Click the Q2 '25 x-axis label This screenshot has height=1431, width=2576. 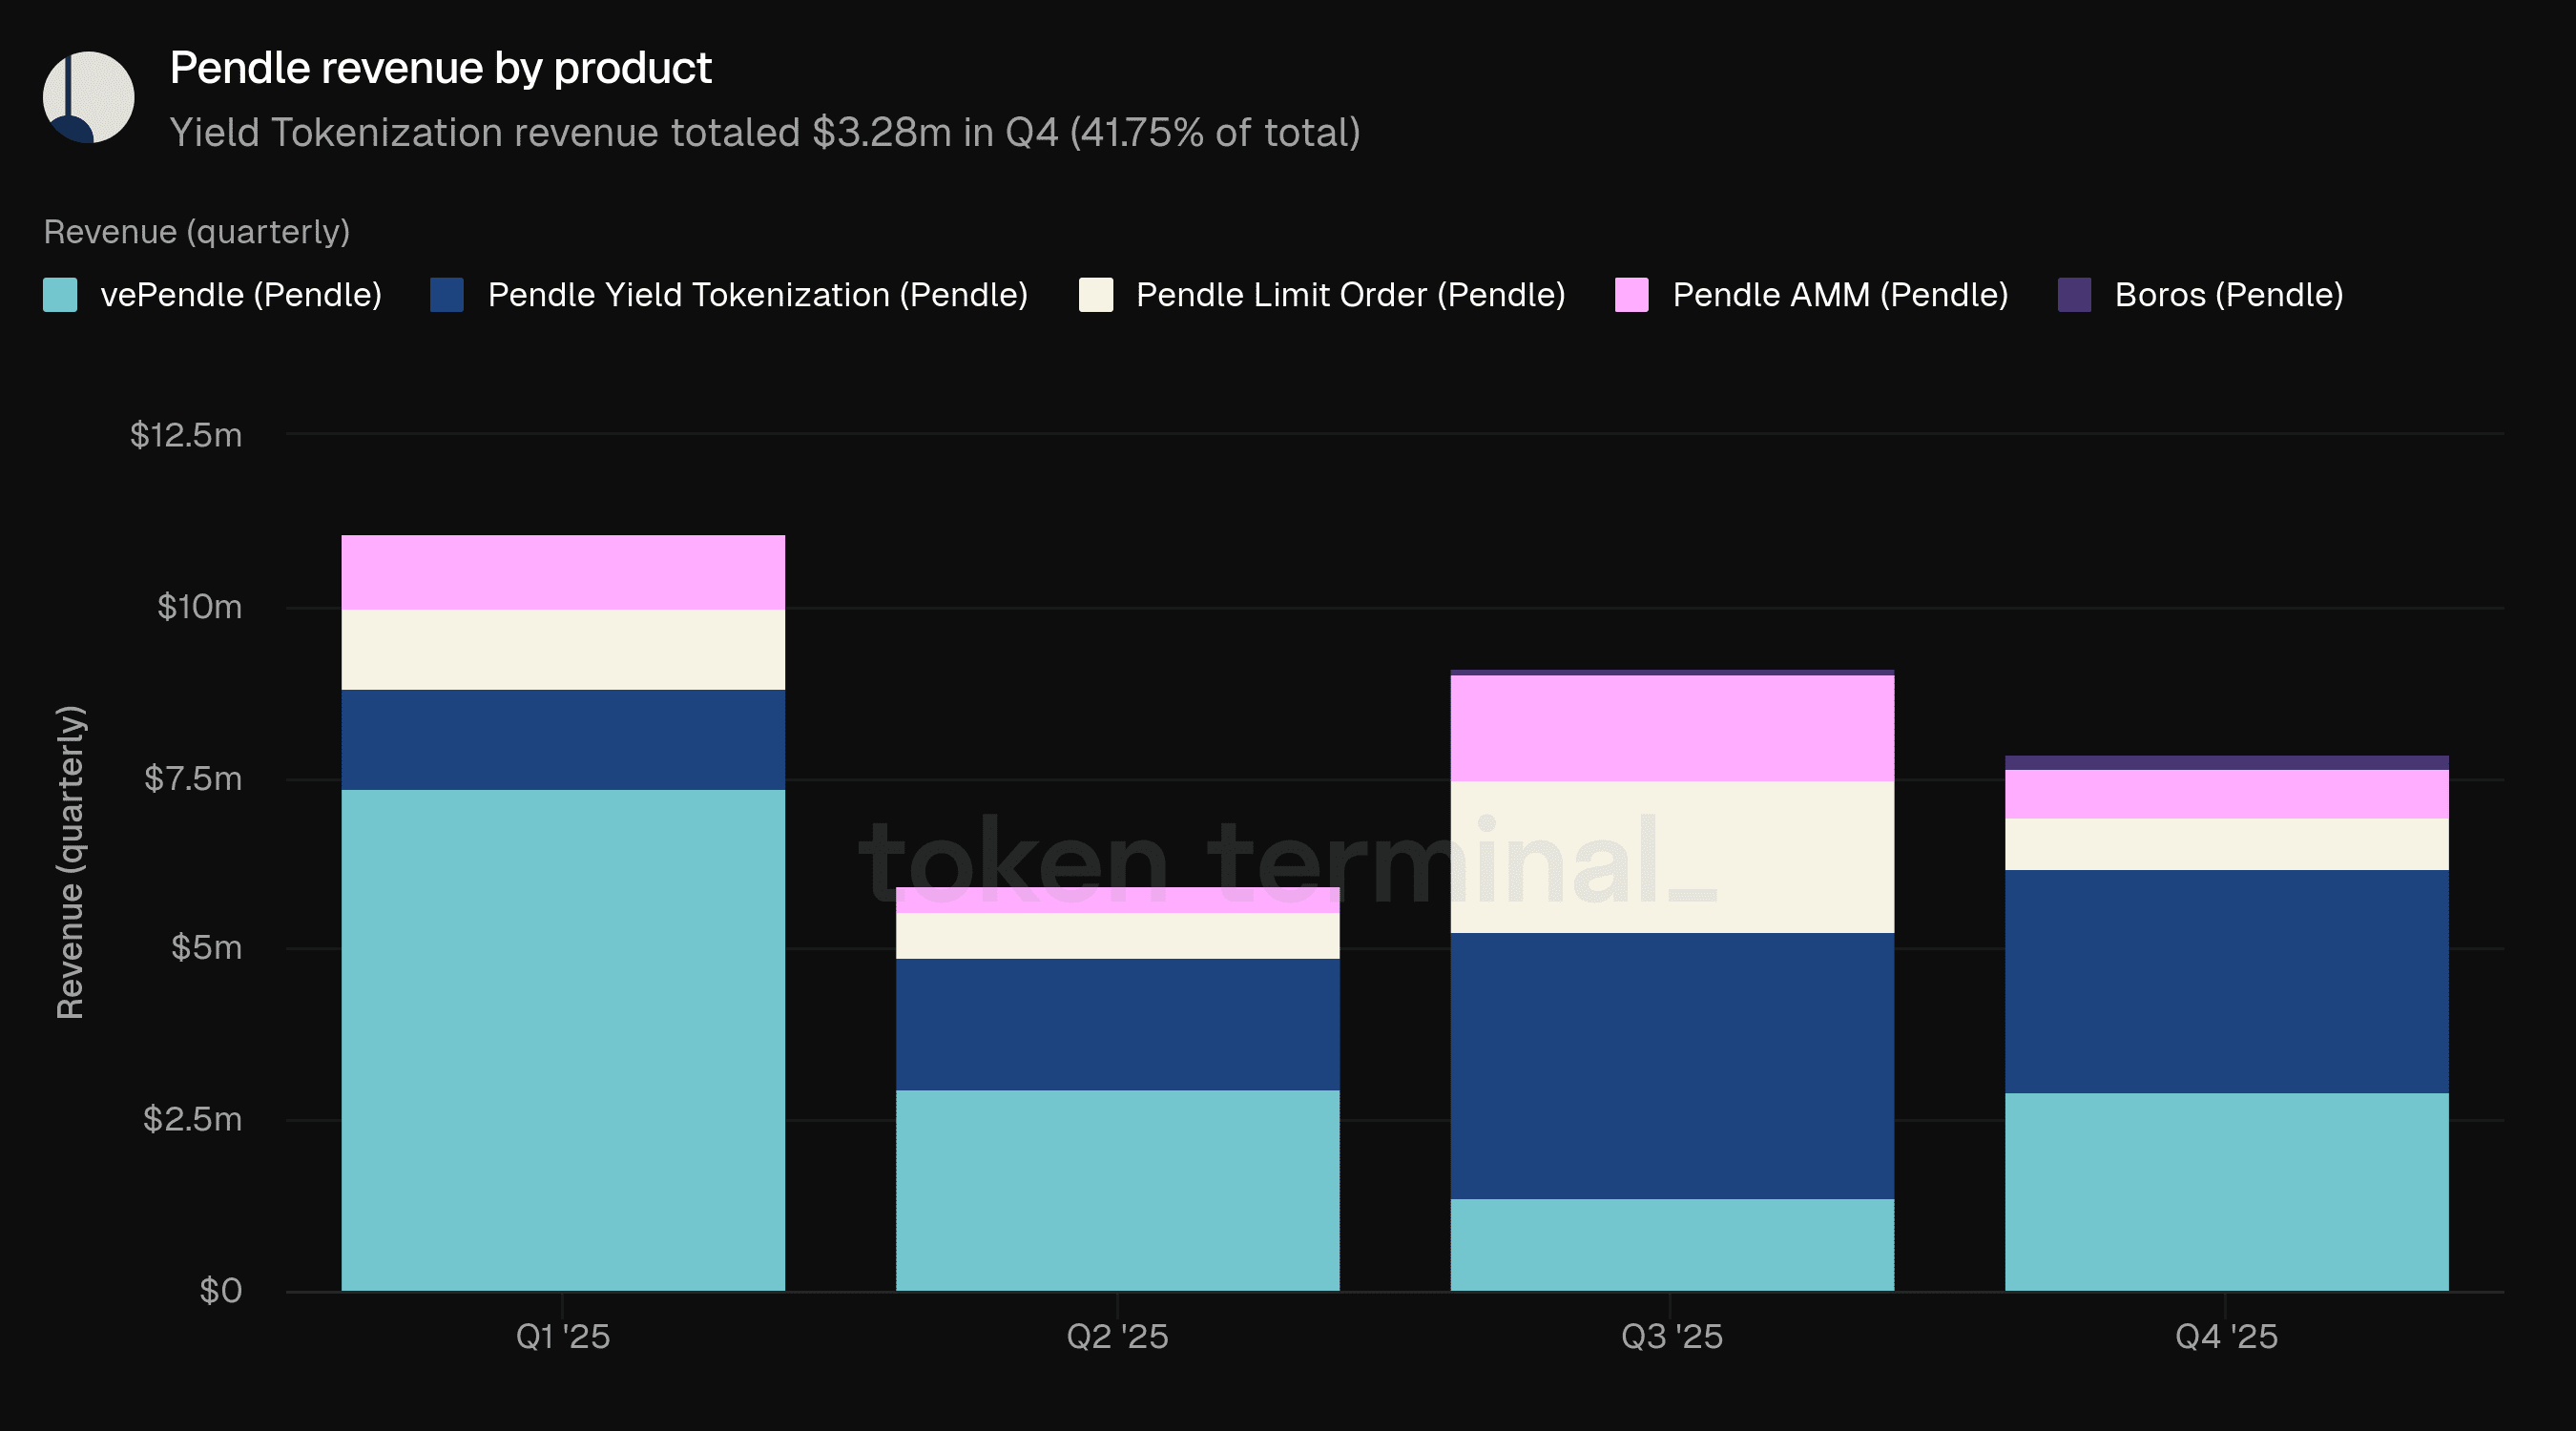tap(1117, 1336)
